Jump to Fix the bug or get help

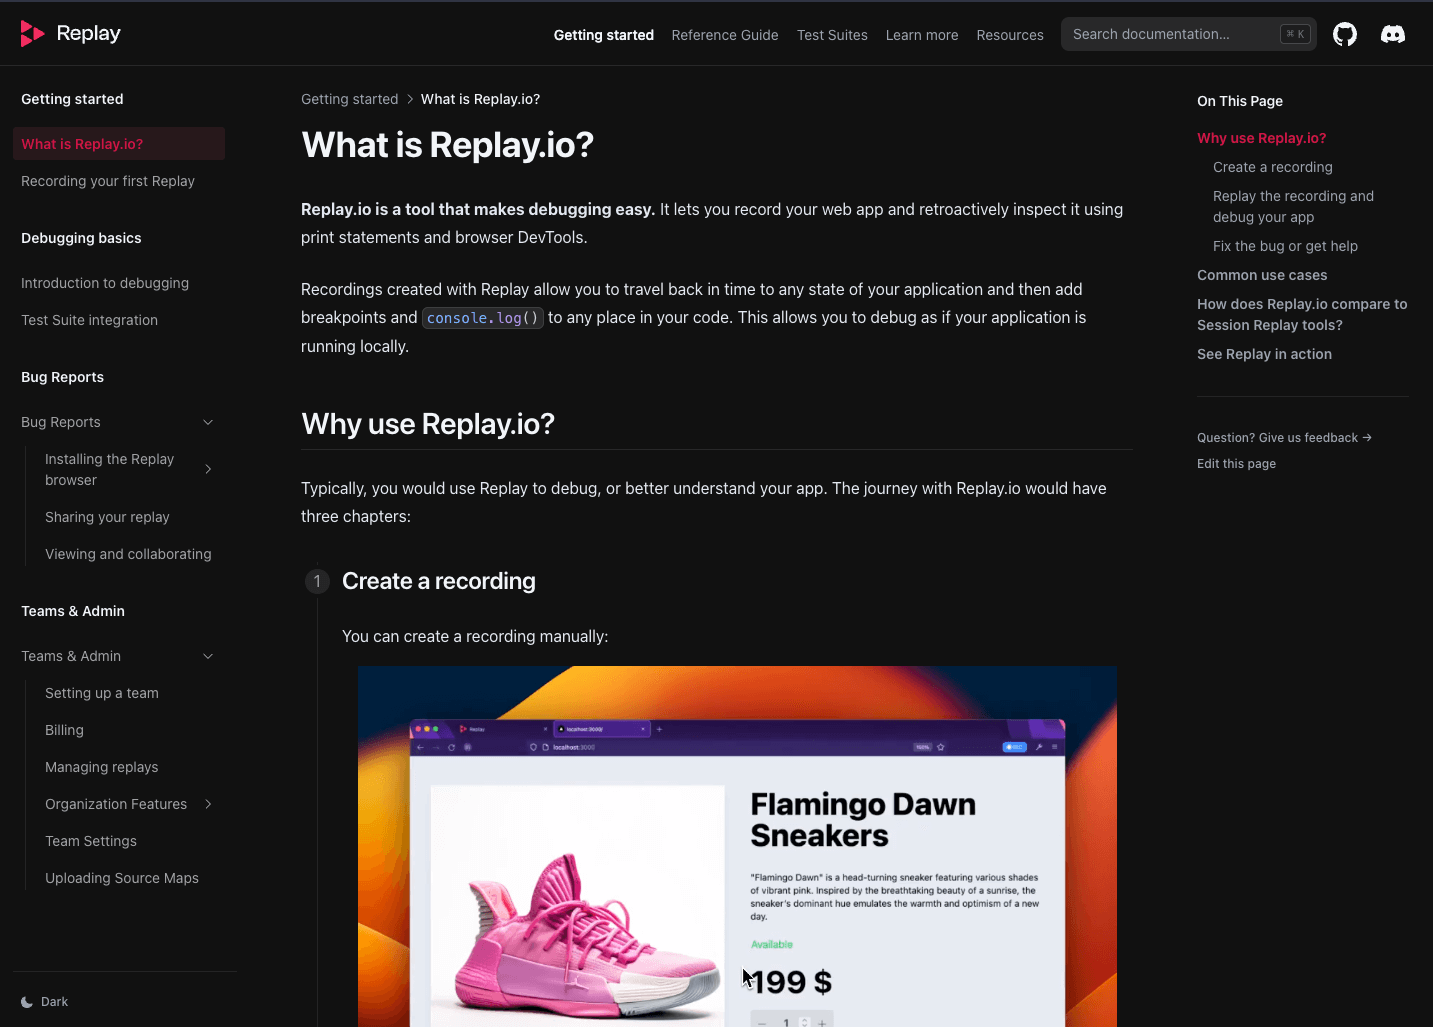tap(1285, 246)
